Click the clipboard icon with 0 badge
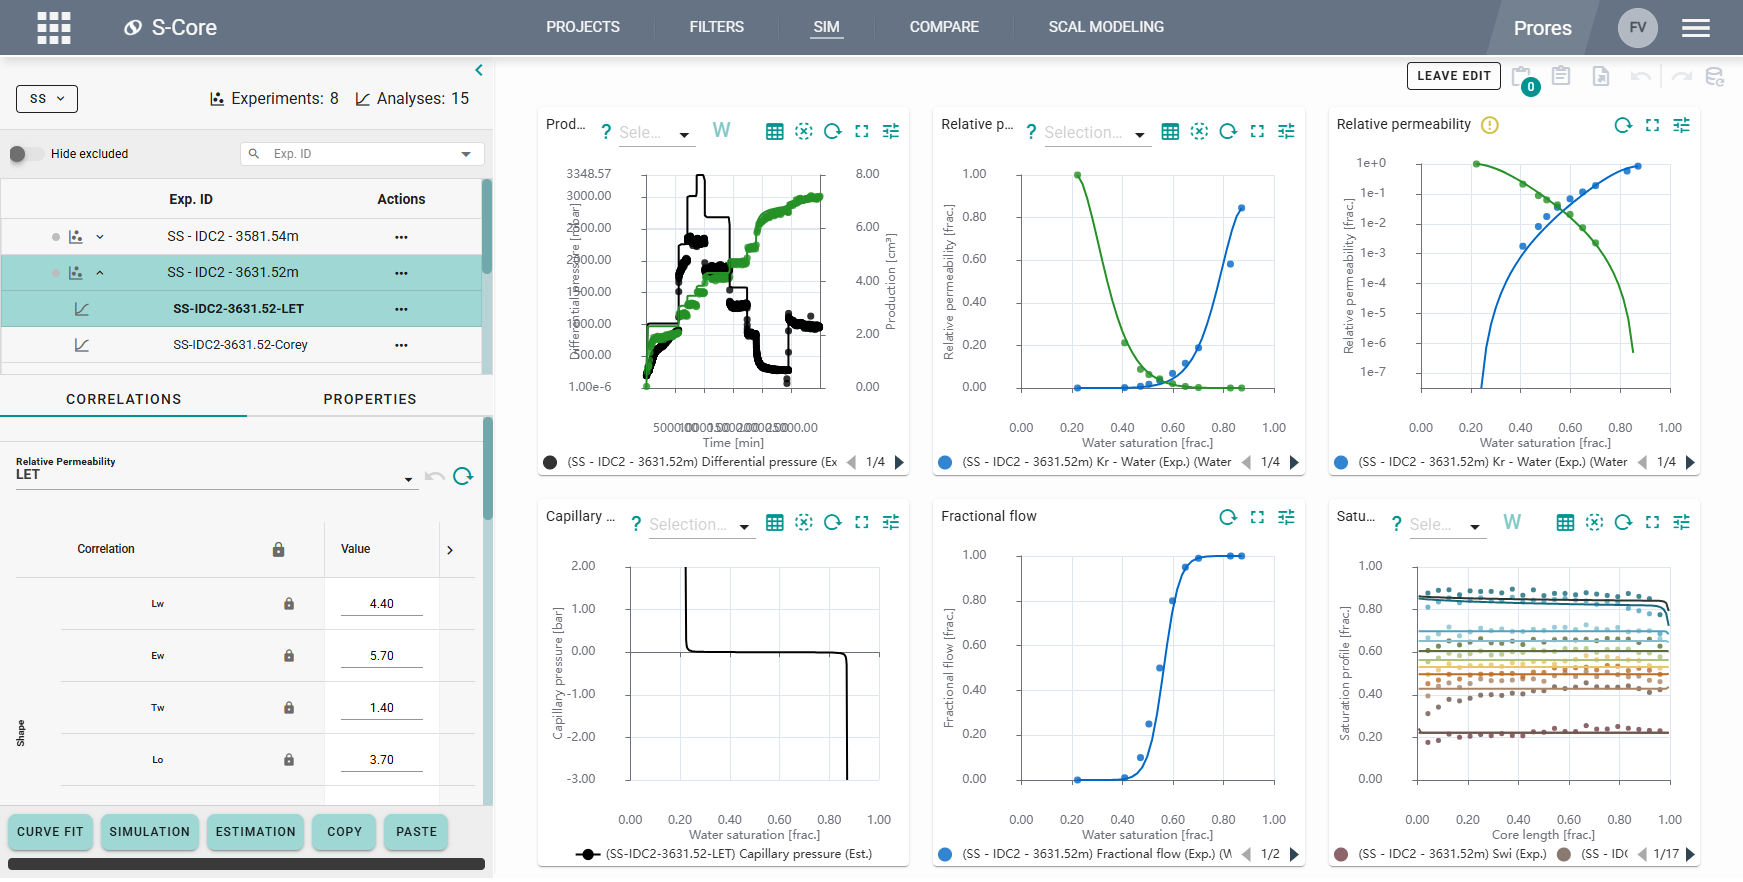This screenshot has height=882, width=1743. coord(1523,78)
